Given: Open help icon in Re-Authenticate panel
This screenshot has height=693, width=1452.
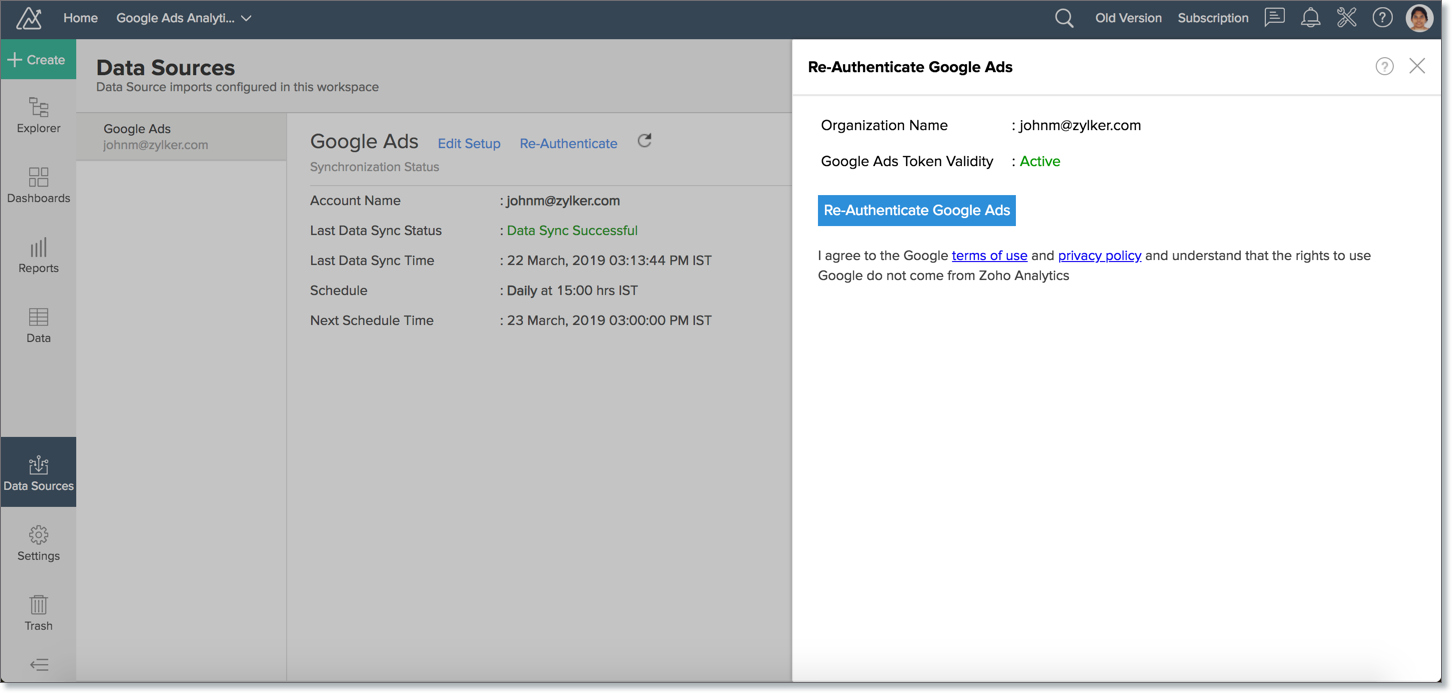Looking at the screenshot, I should (1384, 66).
